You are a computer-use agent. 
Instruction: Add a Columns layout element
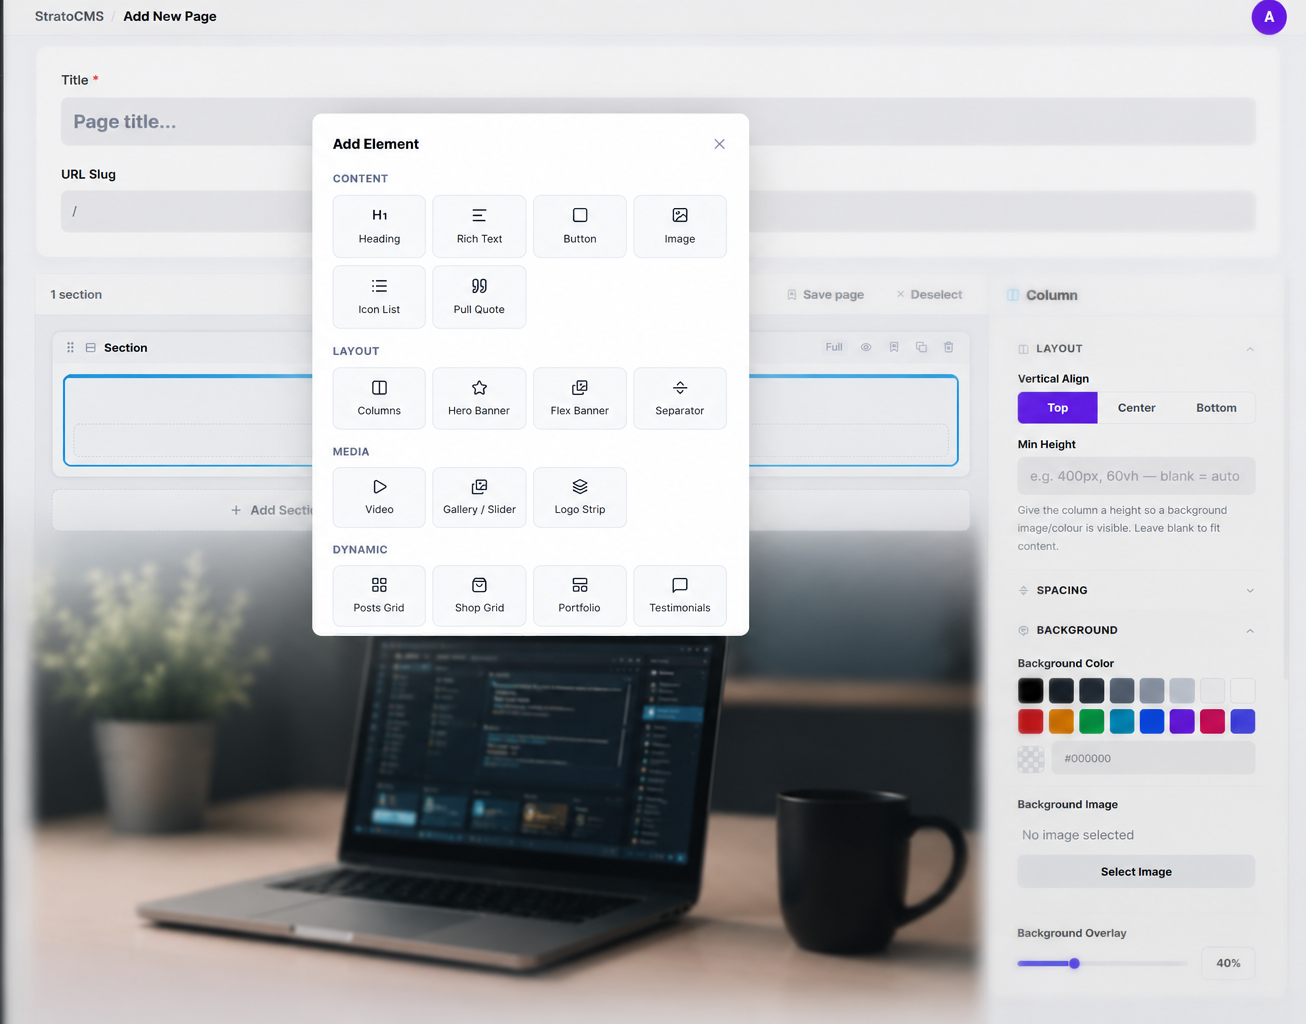pyautogui.click(x=379, y=398)
